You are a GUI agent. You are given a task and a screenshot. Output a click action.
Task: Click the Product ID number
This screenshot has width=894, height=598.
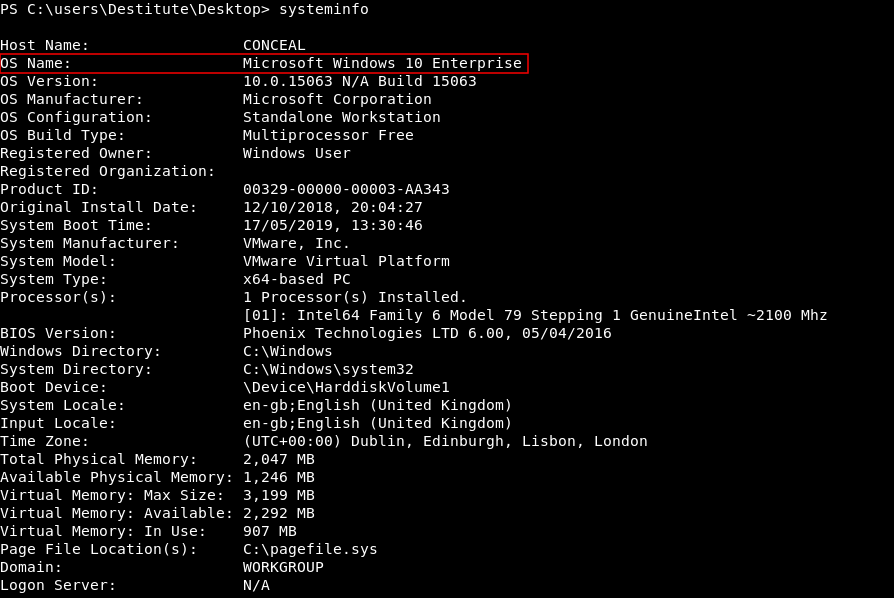coord(346,189)
